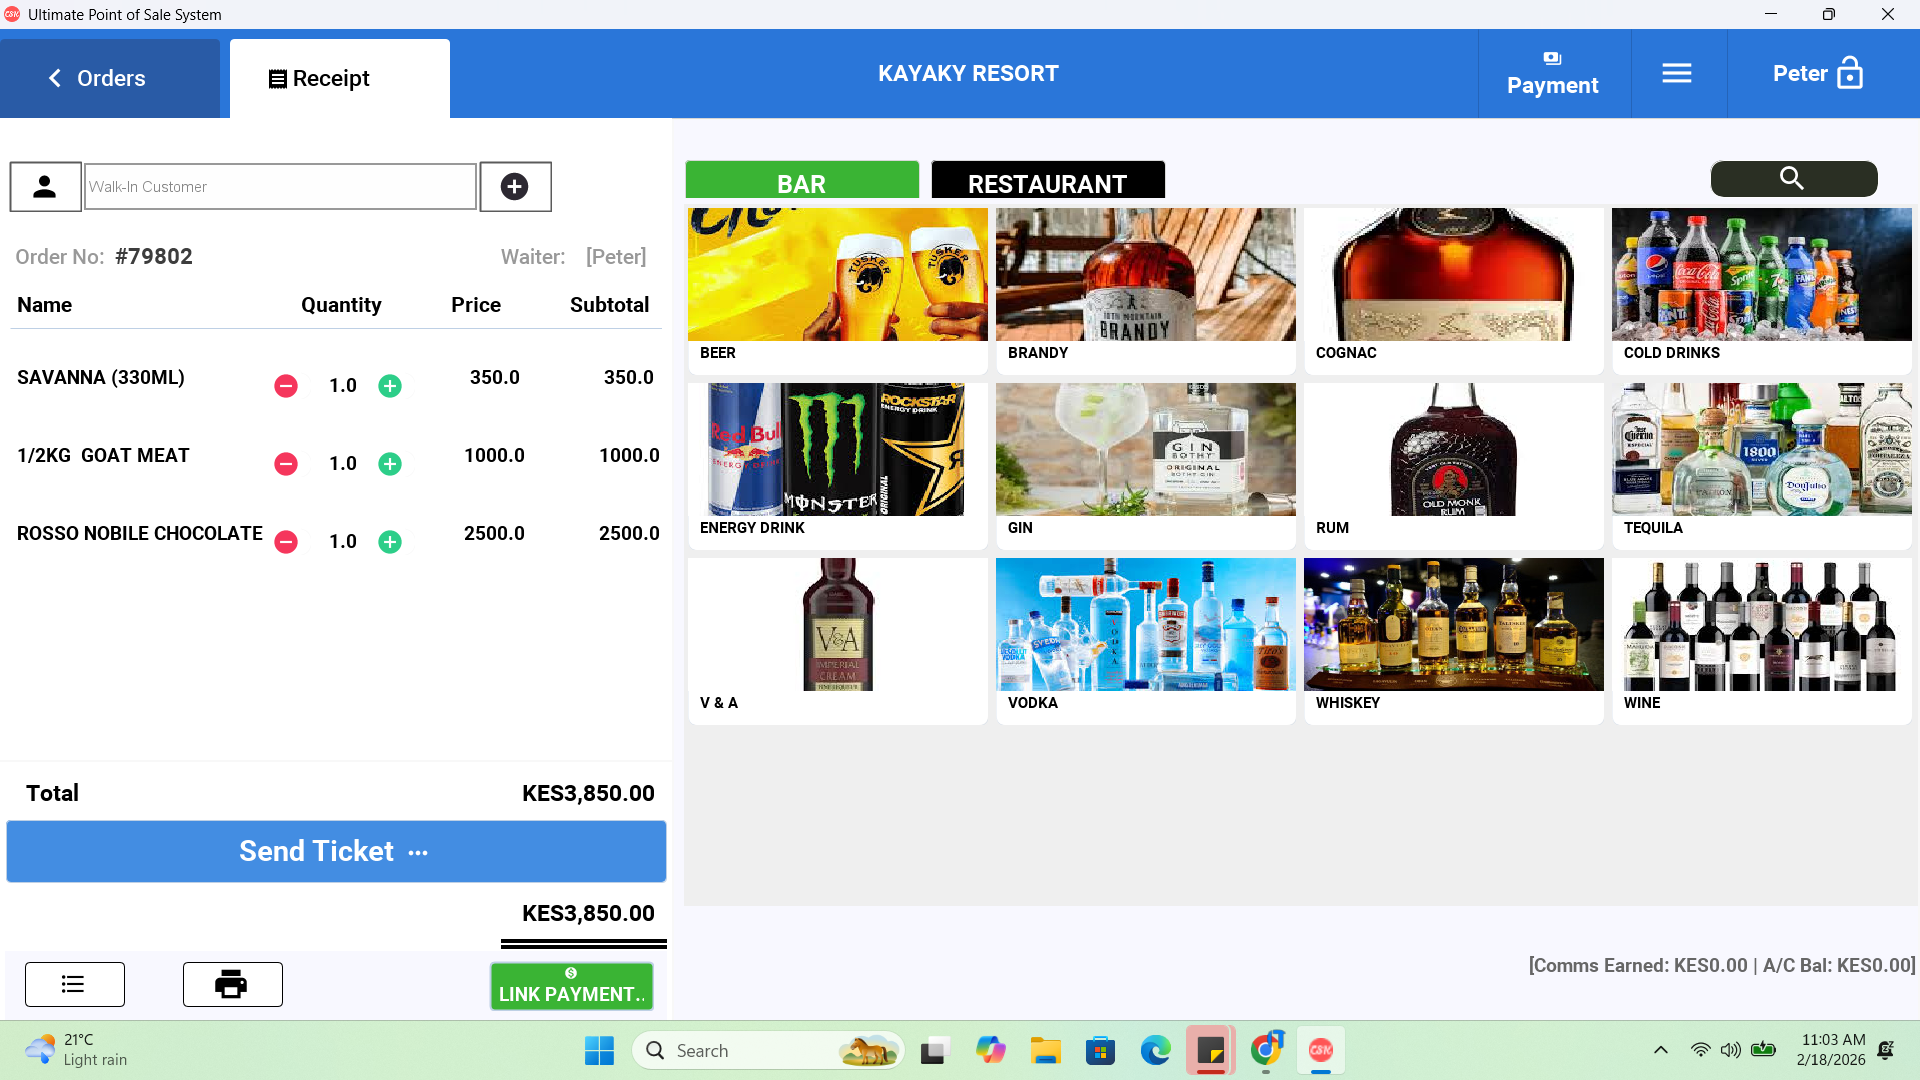Decrease Rosso Nobile Chocolate quantity
This screenshot has width=1920, height=1080.
tap(286, 542)
